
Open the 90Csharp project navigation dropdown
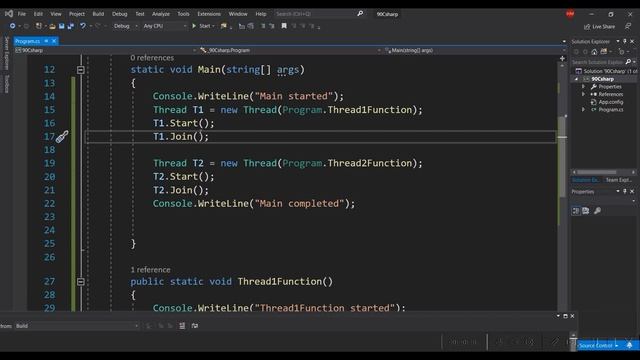point(106,51)
